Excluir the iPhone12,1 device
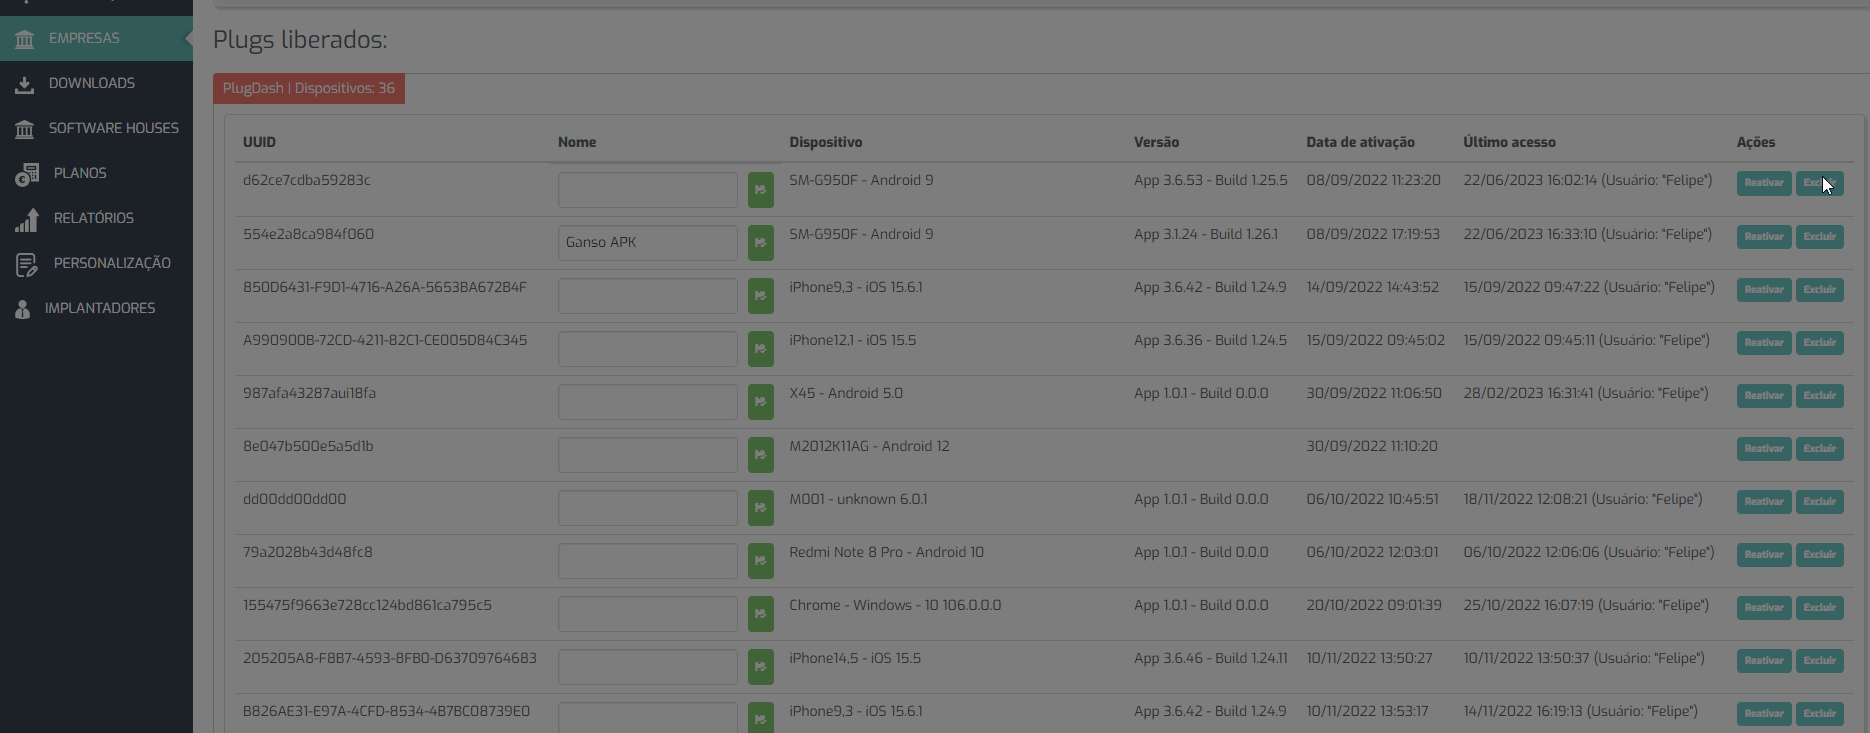This screenshot has width=1870, height=733. click(1820, 343)
